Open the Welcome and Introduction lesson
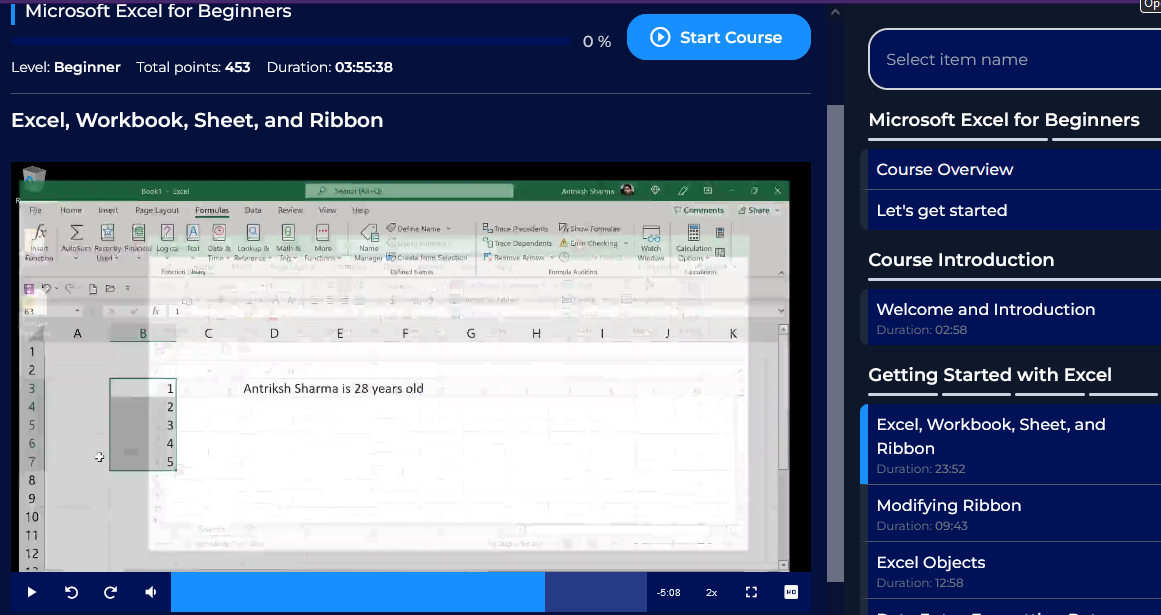 (1013, 318)
